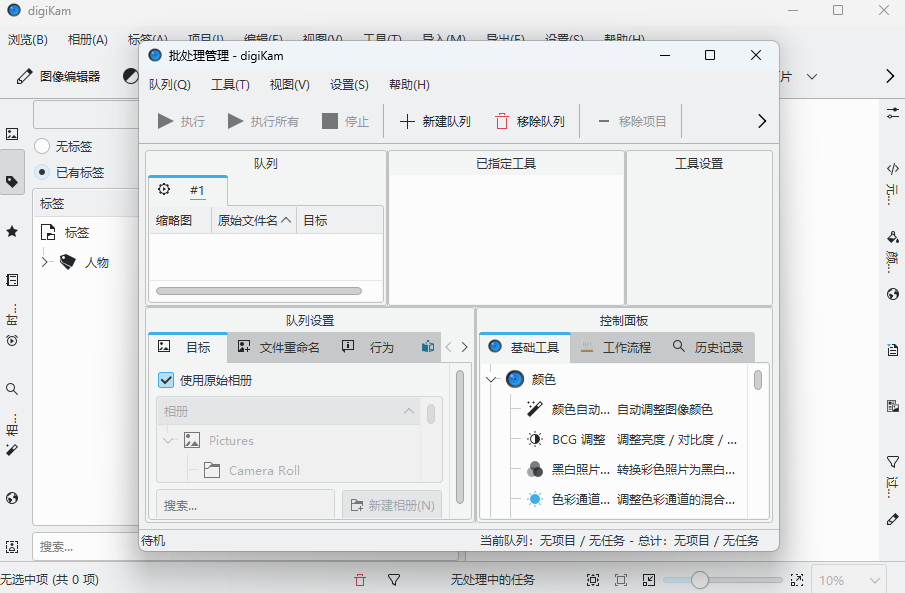Switch to the 文件重命名 tab
Screen dimensions: 905x593
pyautogui.click(x=279, y=347)
